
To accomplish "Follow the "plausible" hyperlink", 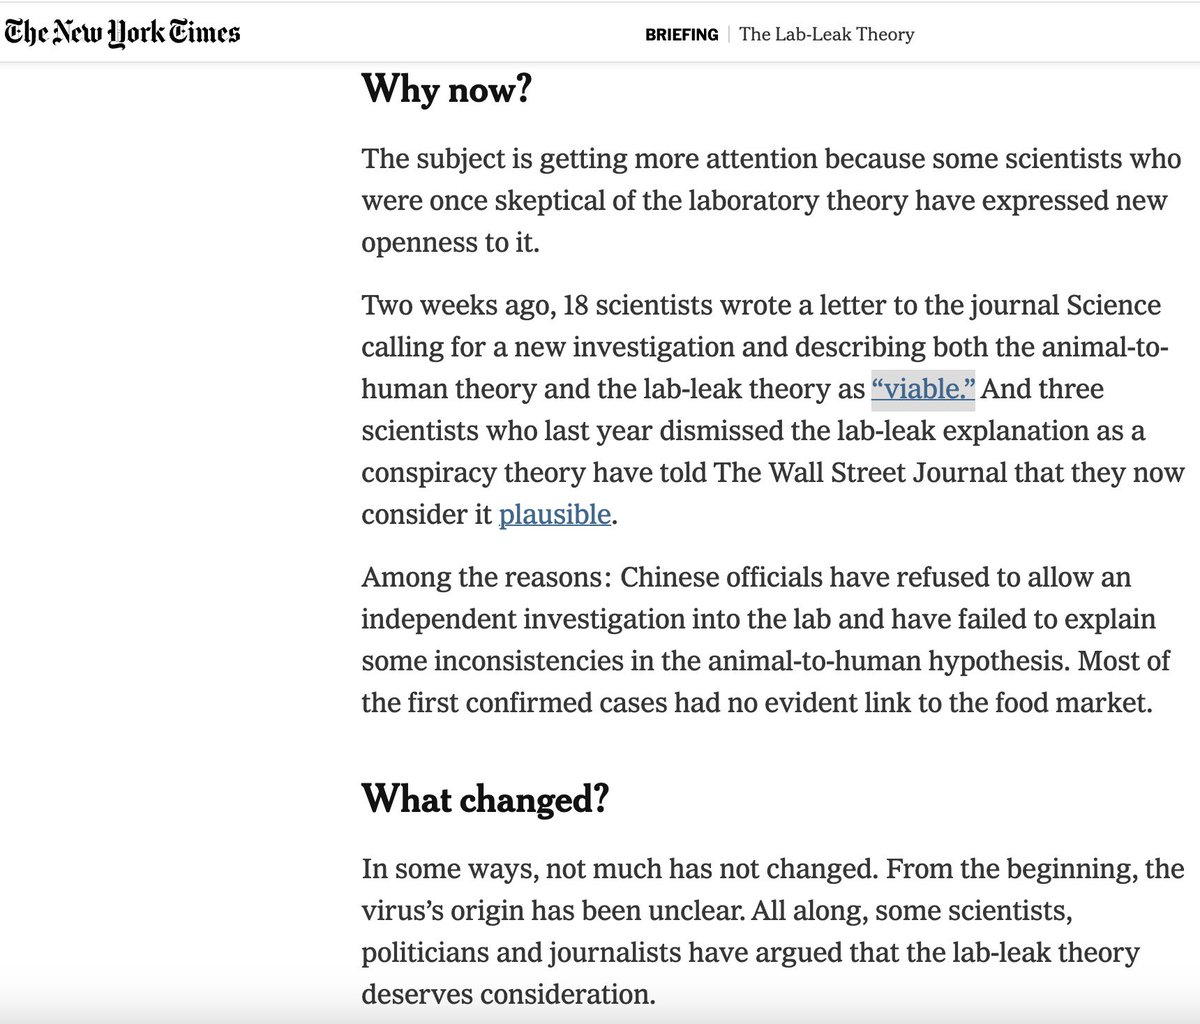I will [554, 514].
